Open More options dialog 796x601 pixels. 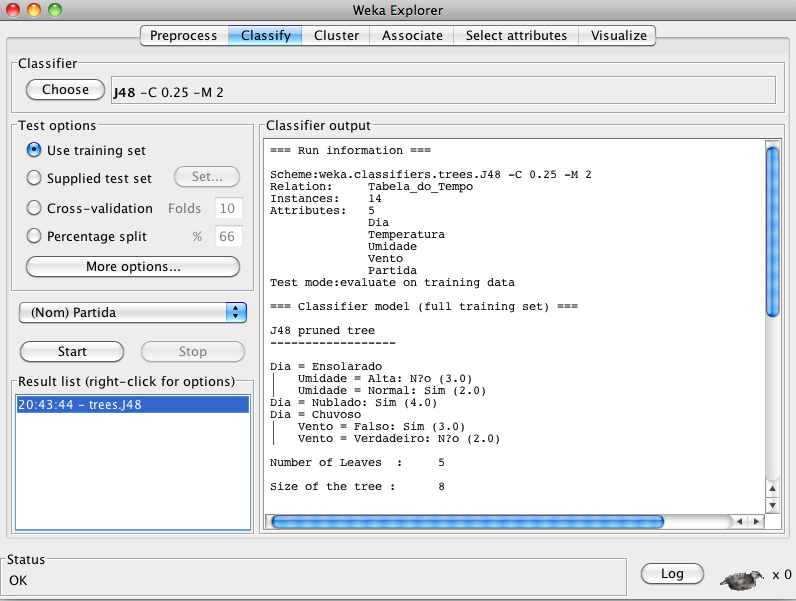[133, 267]
